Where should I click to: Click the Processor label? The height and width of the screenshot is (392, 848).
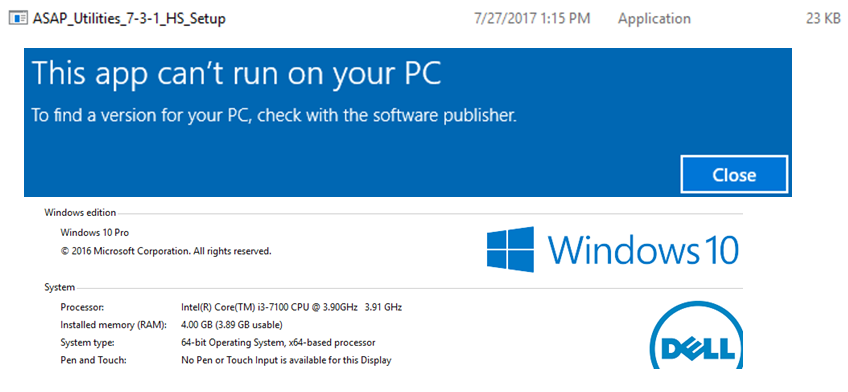[x=82, y=308]
